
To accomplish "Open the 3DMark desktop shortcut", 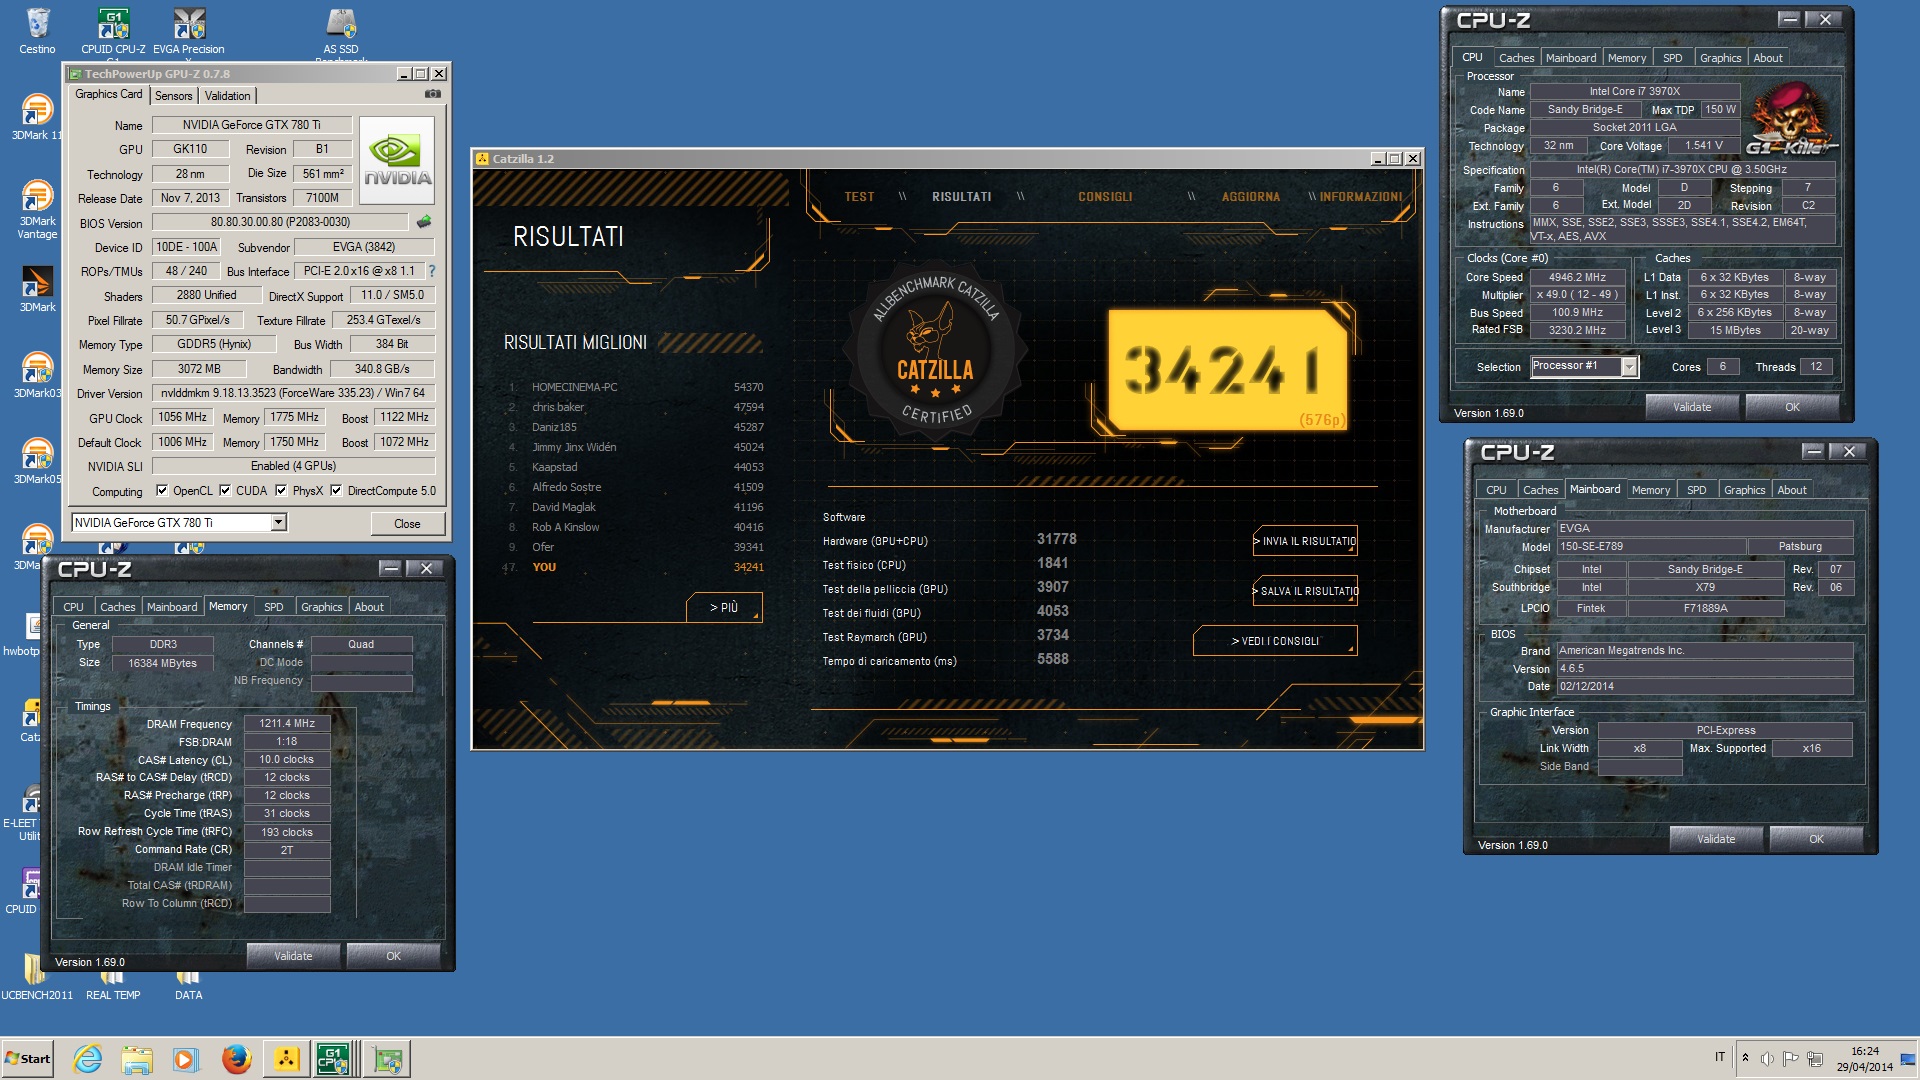I will coord(37,288).
